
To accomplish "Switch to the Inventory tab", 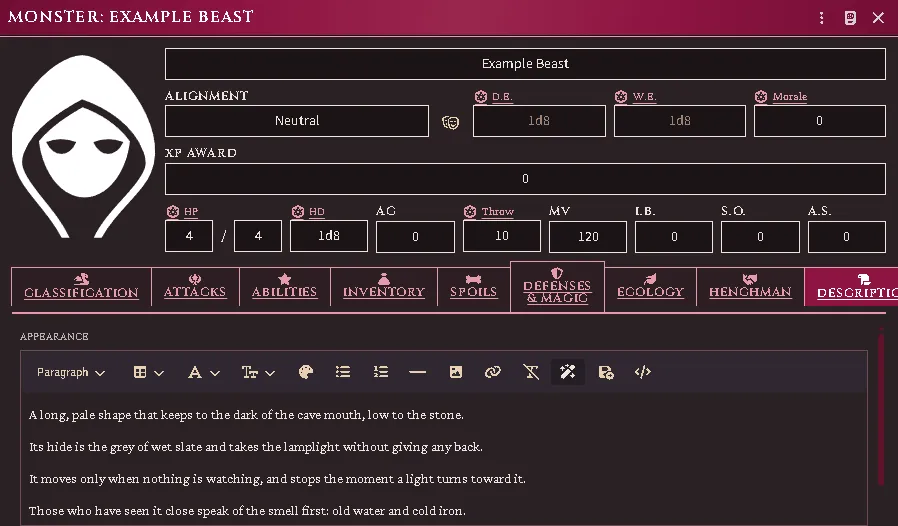I will (x=384, y=286).
